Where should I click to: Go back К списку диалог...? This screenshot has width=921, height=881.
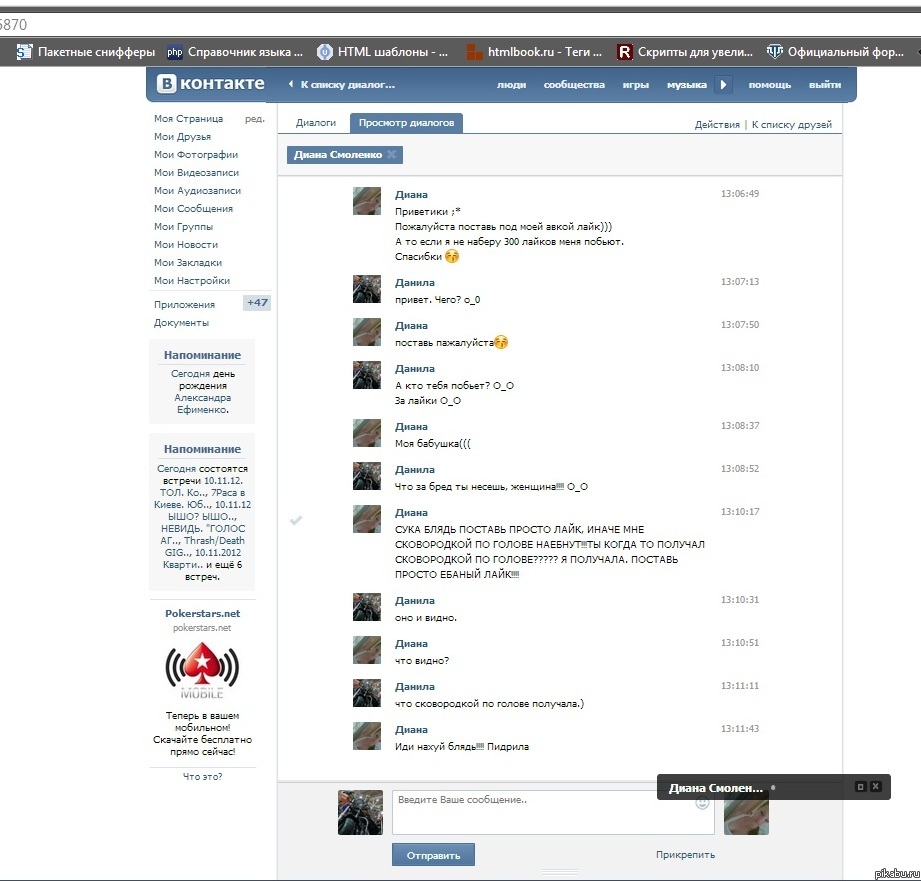point(342,85)
